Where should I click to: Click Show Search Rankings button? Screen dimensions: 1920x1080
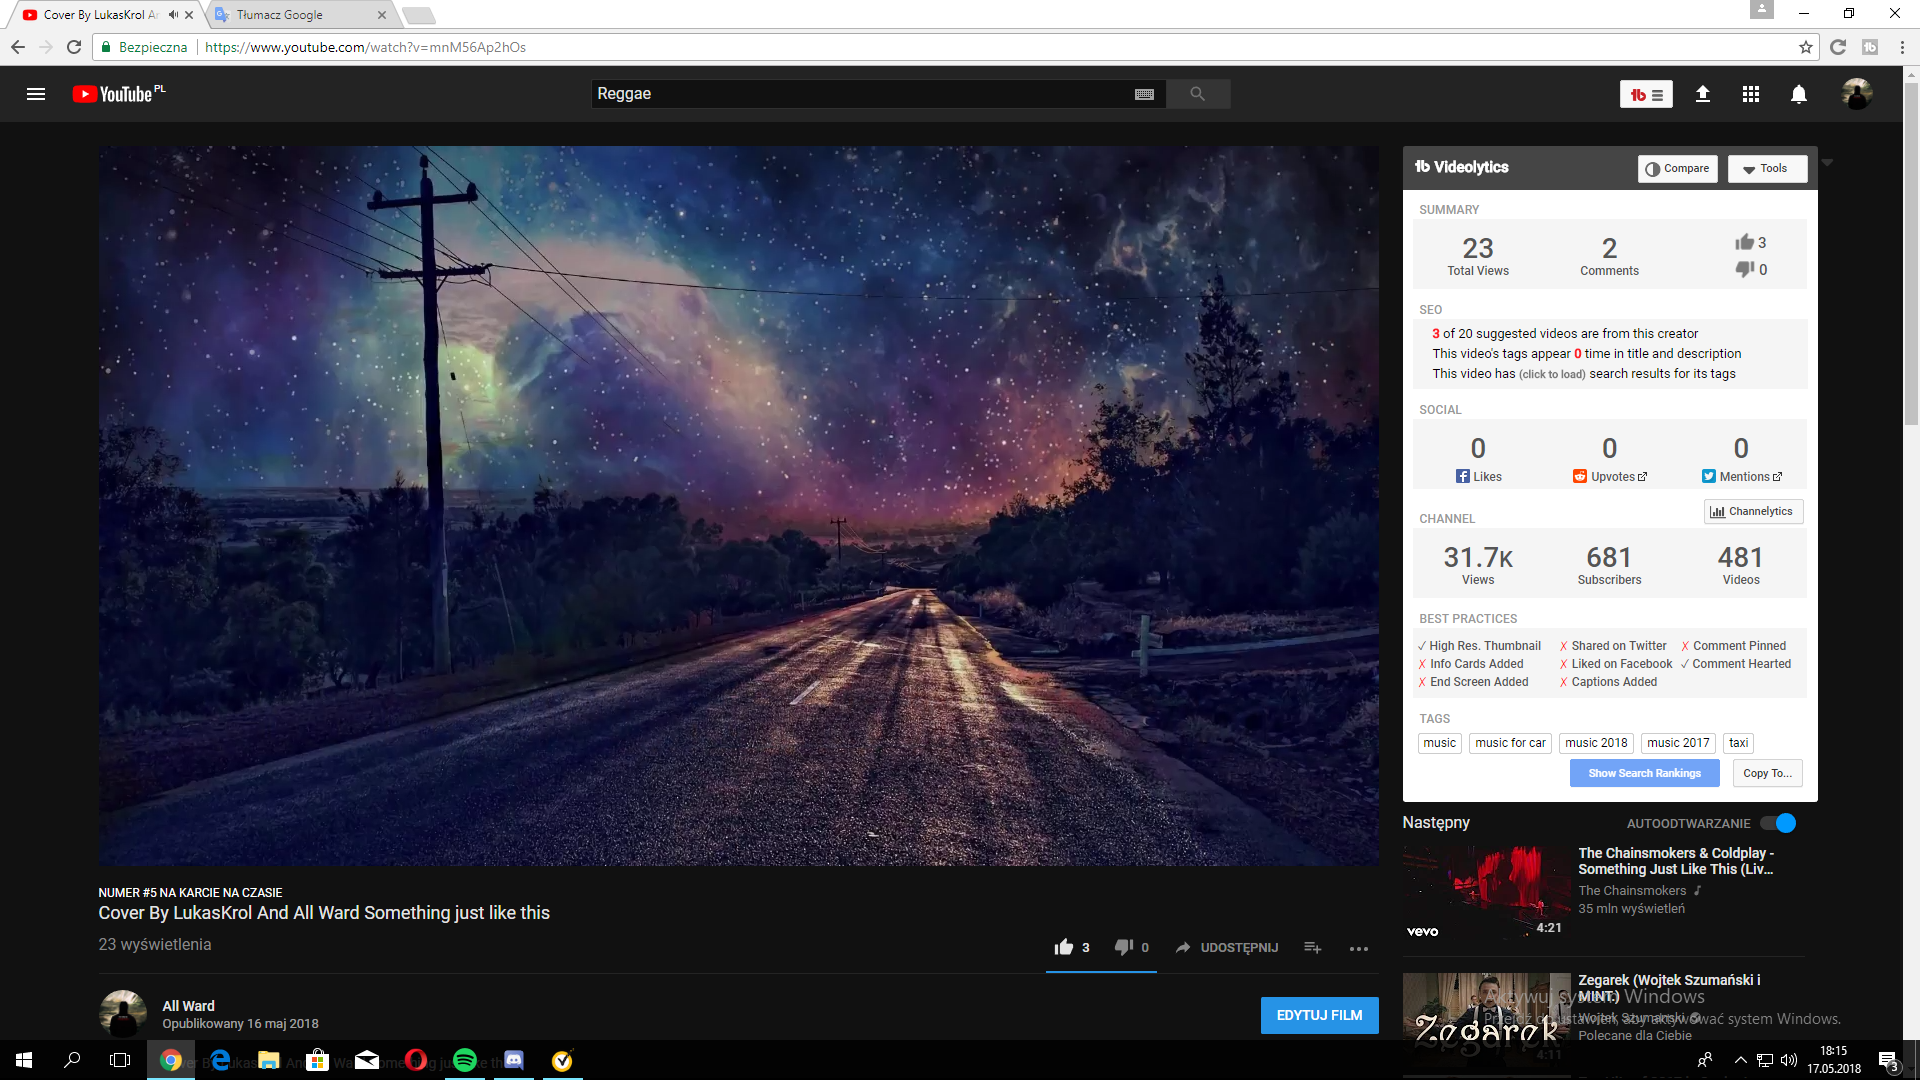click(1644, 773)
